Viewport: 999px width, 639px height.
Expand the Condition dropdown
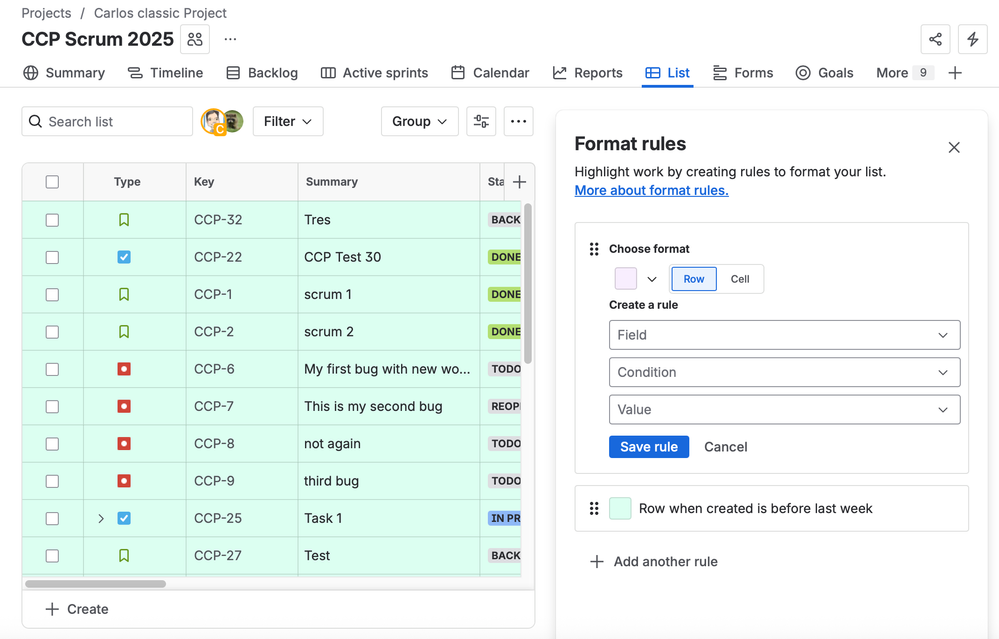tap(784, 372)
